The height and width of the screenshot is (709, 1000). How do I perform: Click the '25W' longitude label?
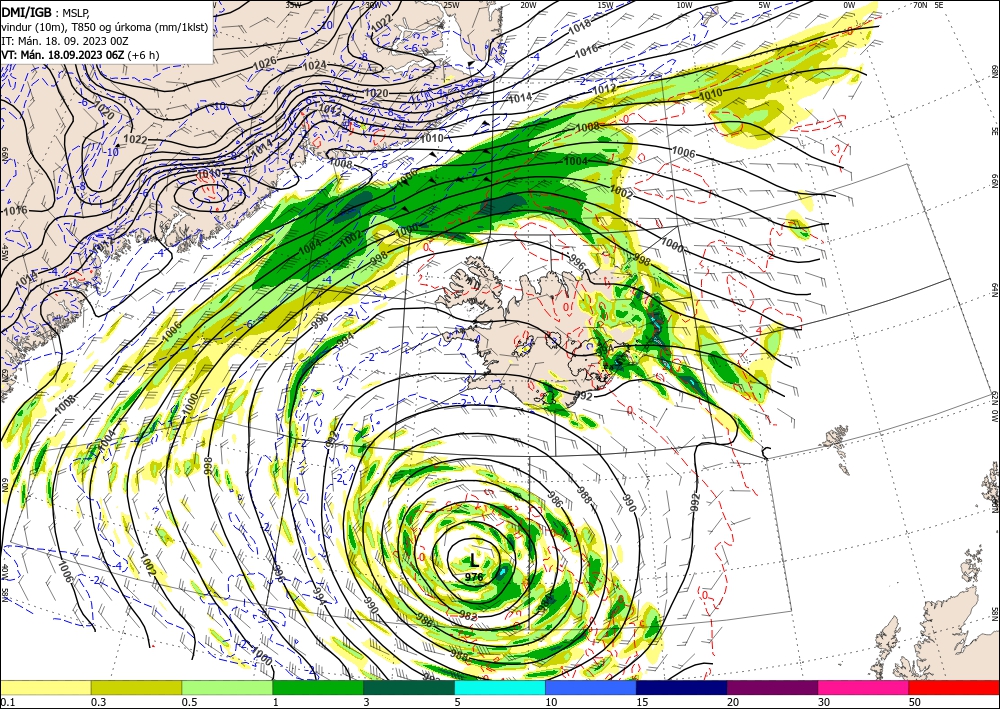click(451, 4)
